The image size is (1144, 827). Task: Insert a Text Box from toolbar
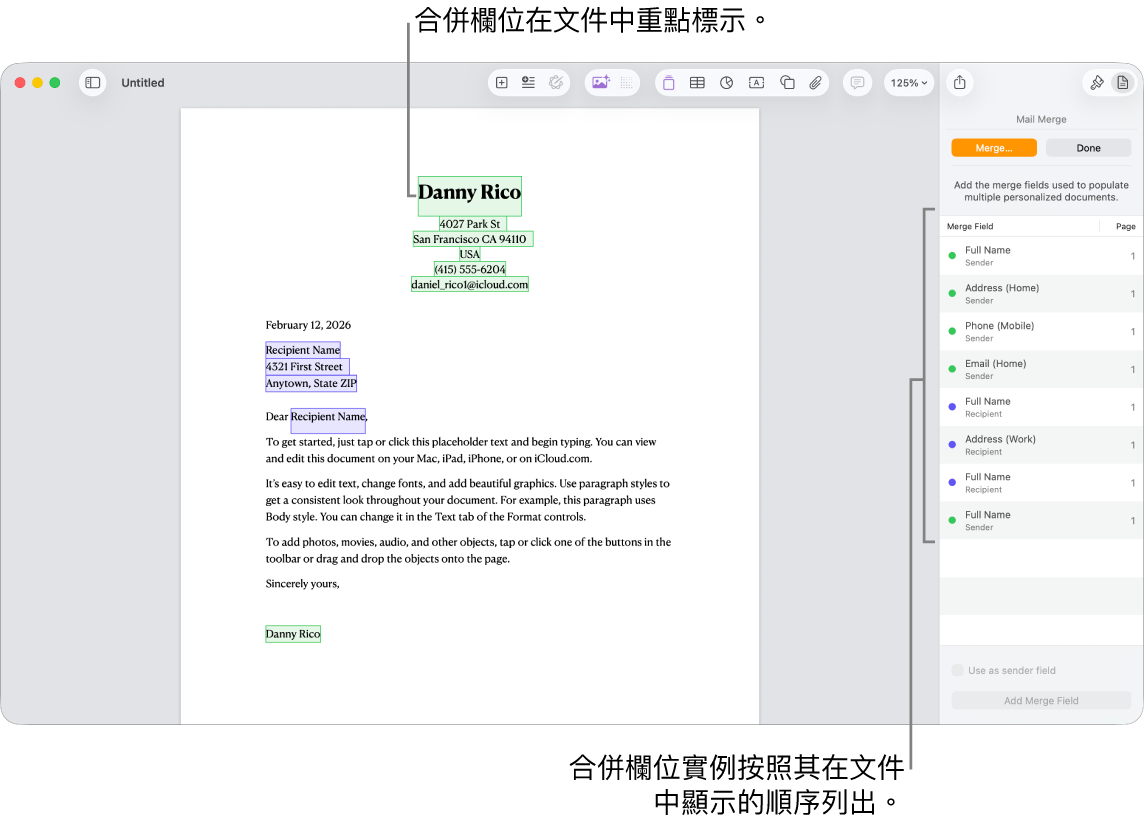pos(757,82)
